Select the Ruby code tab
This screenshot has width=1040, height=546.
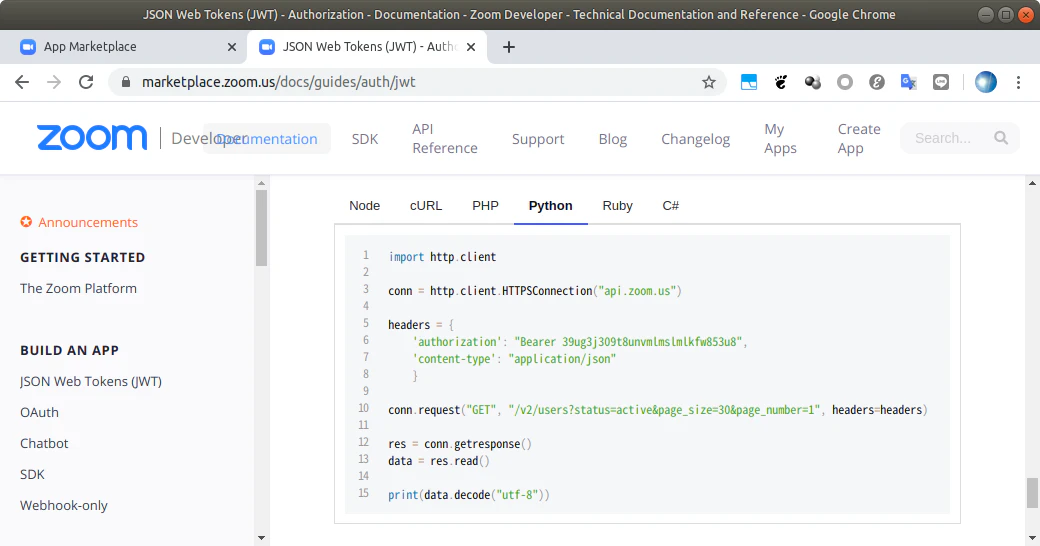click(x=617, y=206)
